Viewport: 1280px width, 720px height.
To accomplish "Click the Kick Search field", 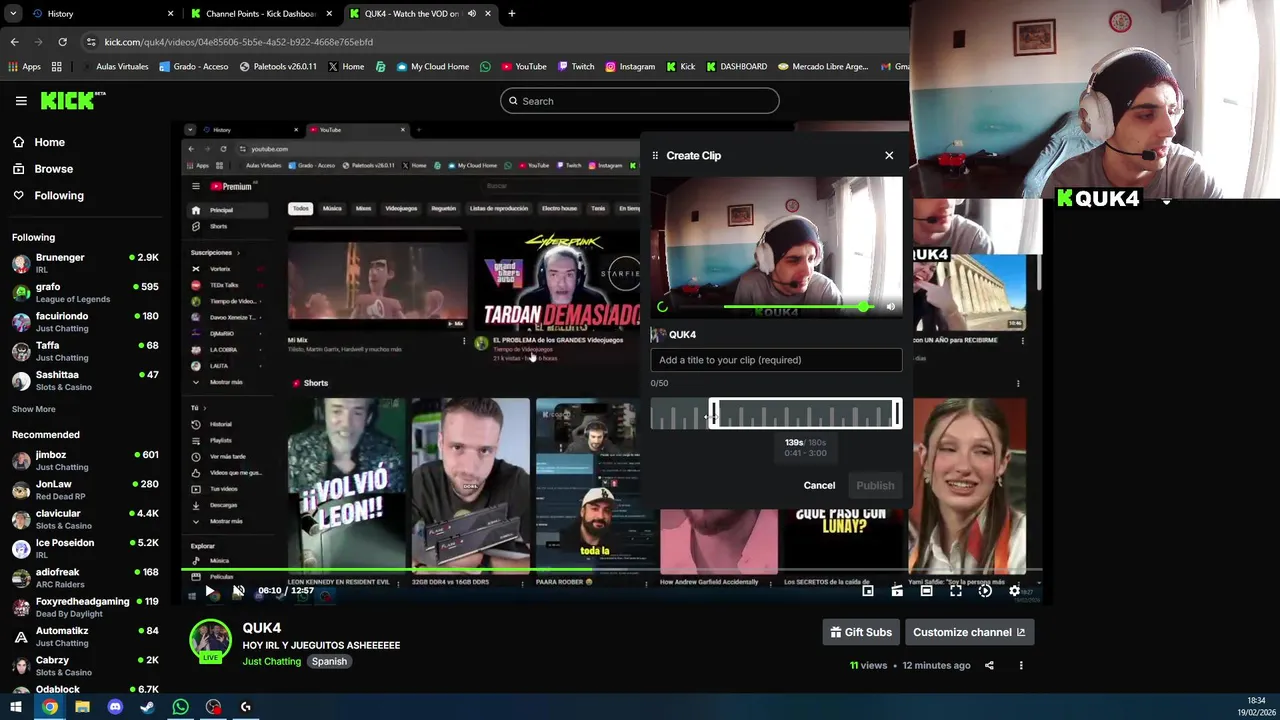I will coord(640,101).
